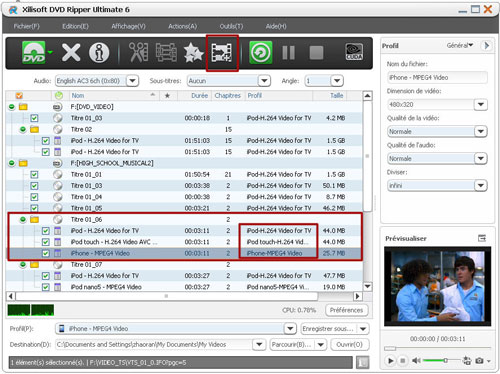This screenshot has width=500, height=374.
Task: Open the Actions(A) menu
Action: (x=182, y=26)
